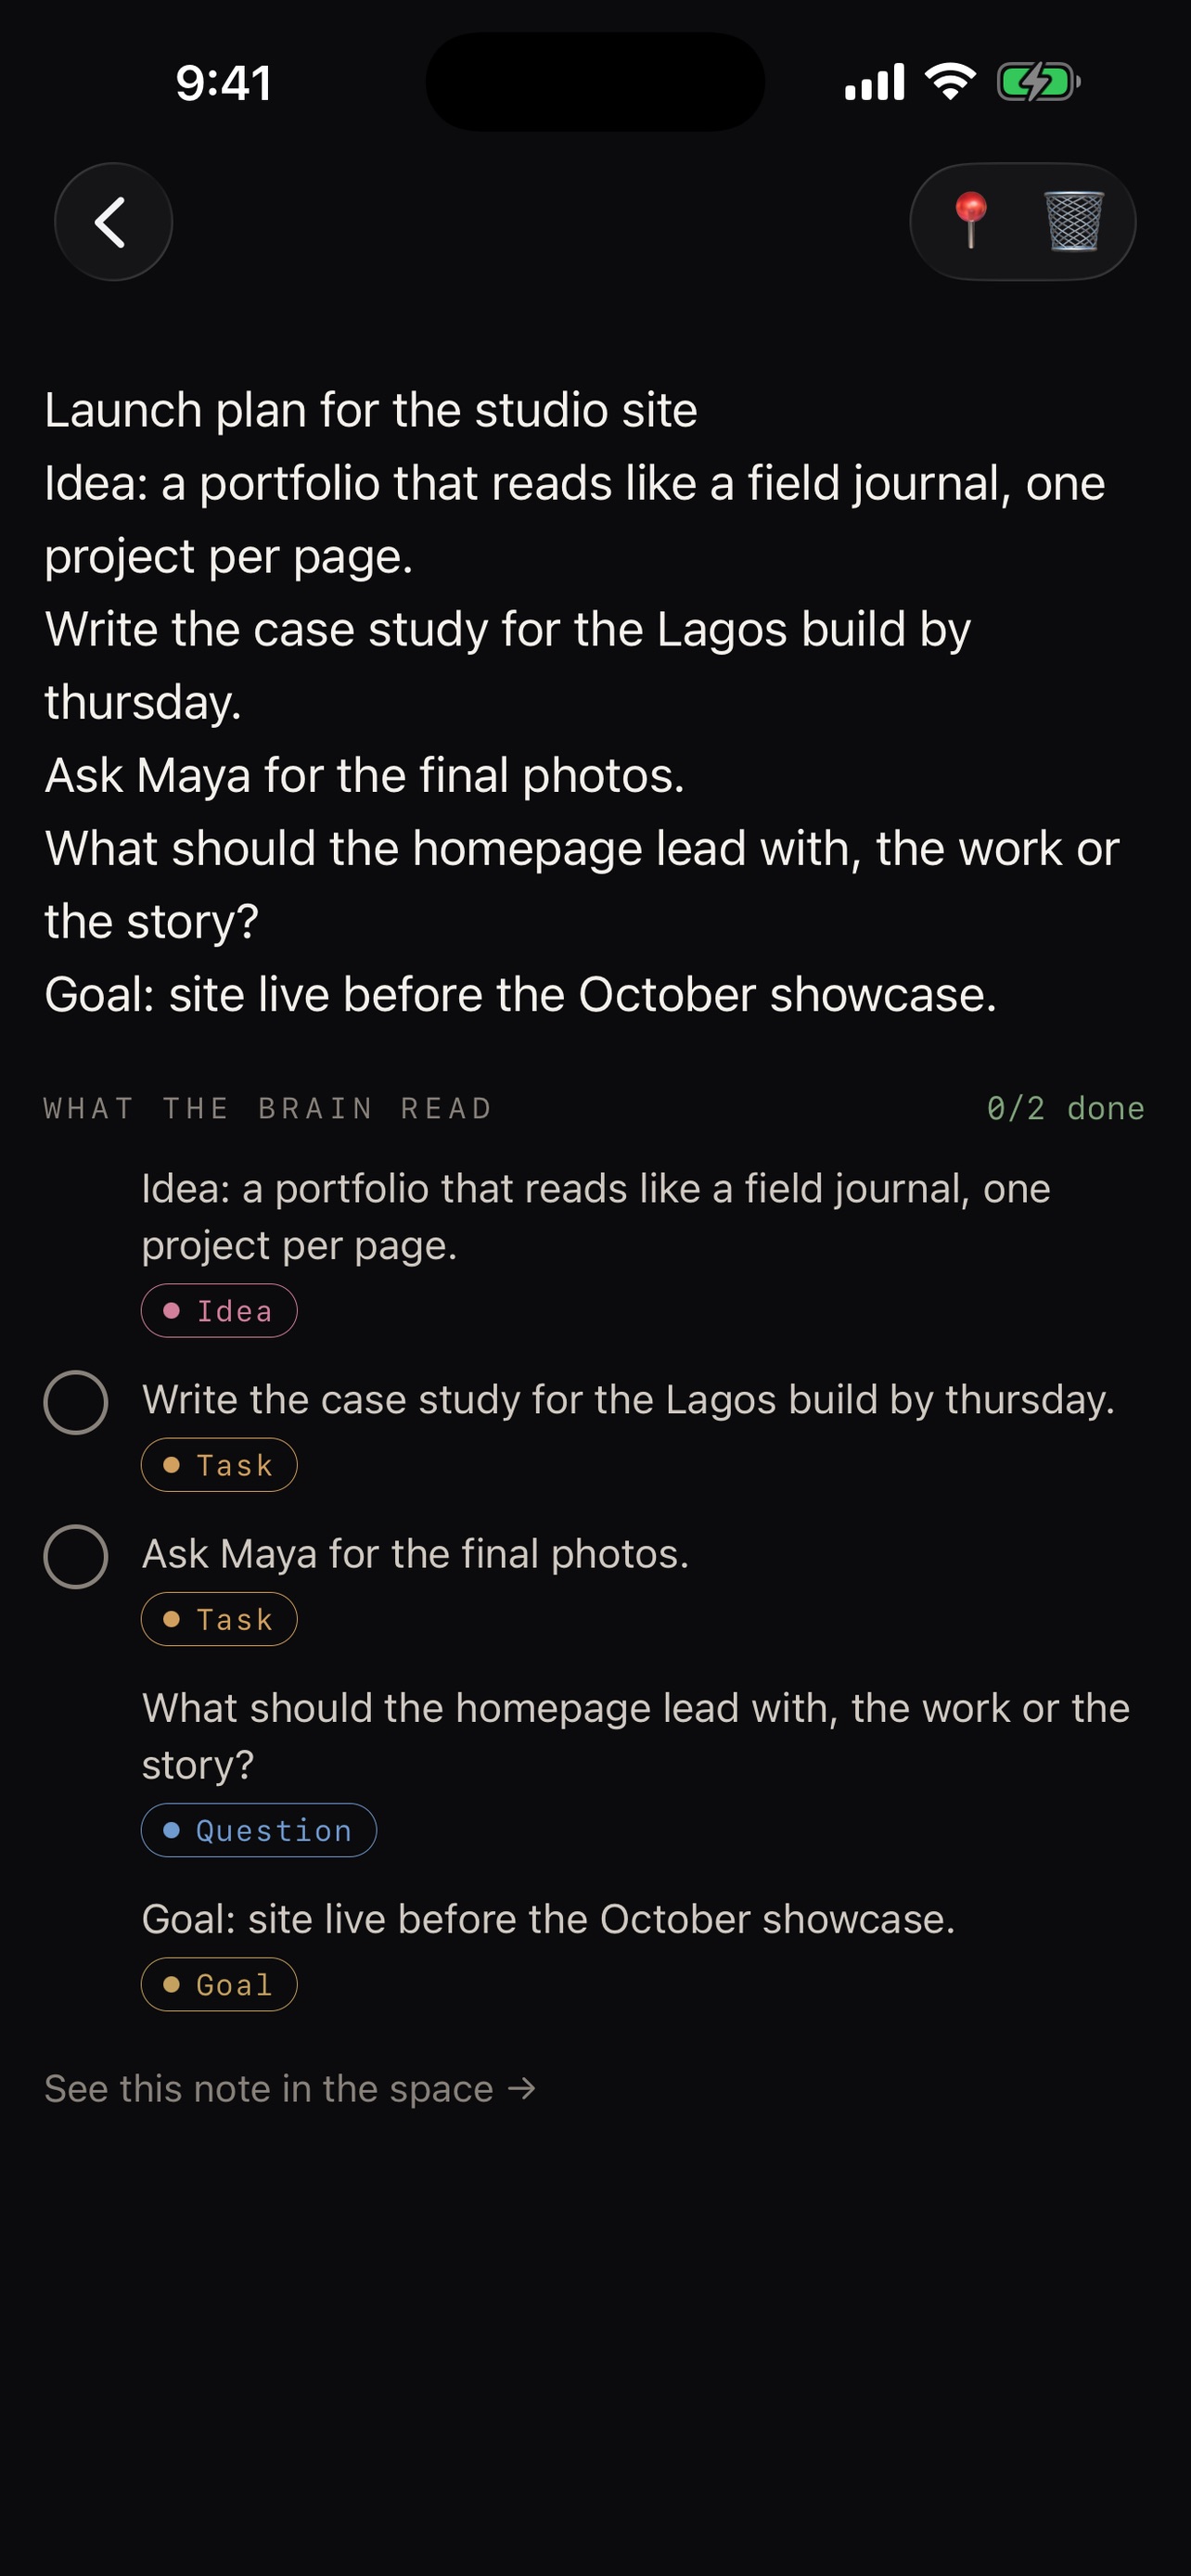Select the blue Question tag
This screenshot has height=2576, width=1191.
[x=259, y=1830]
